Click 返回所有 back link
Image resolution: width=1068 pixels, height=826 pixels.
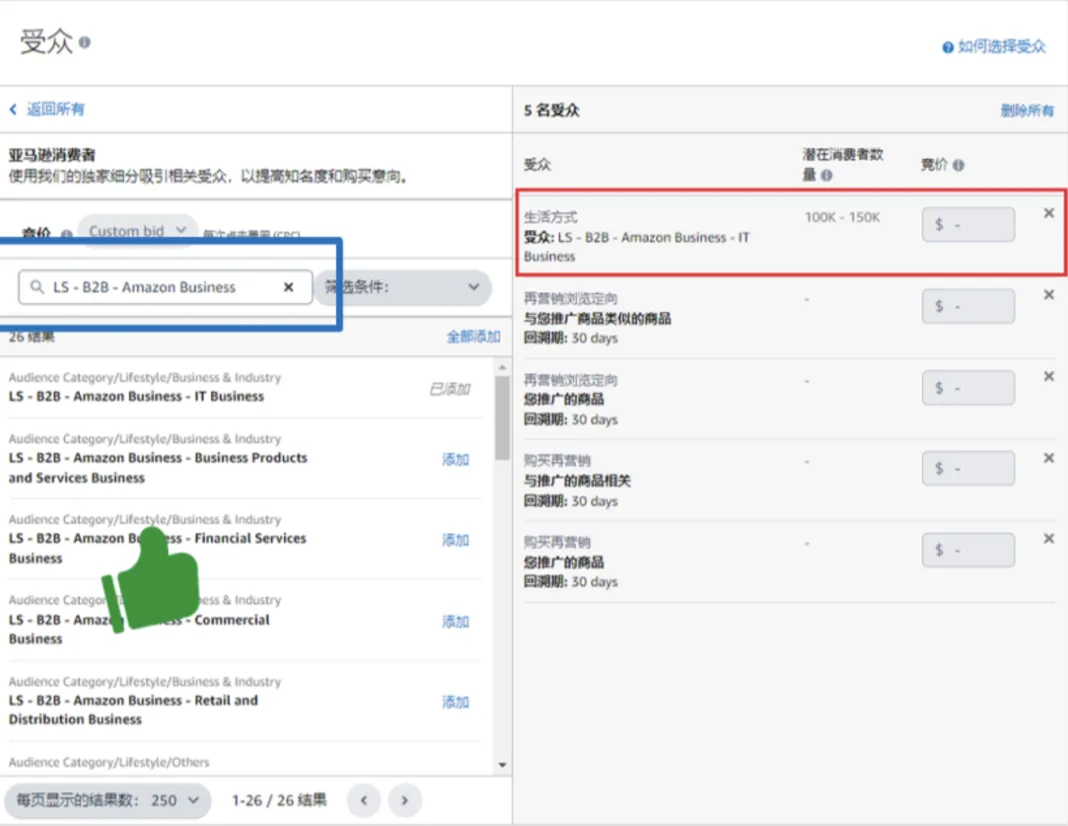pos(47,109)
